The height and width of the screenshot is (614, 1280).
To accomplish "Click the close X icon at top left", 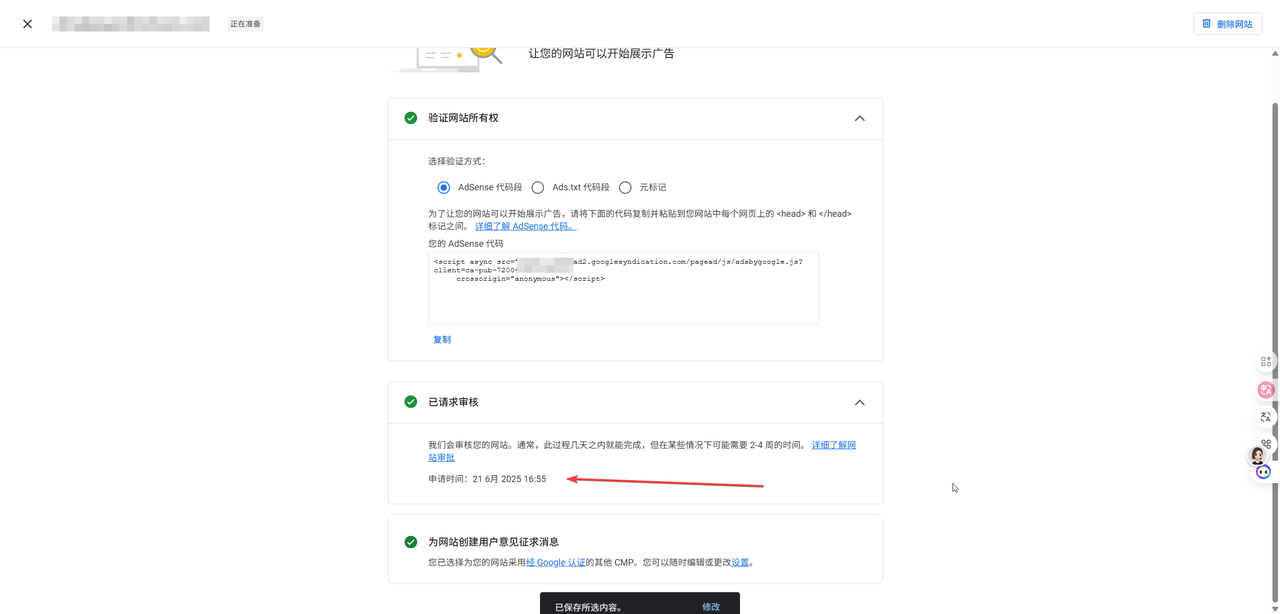I will click(x=28, y=24).
